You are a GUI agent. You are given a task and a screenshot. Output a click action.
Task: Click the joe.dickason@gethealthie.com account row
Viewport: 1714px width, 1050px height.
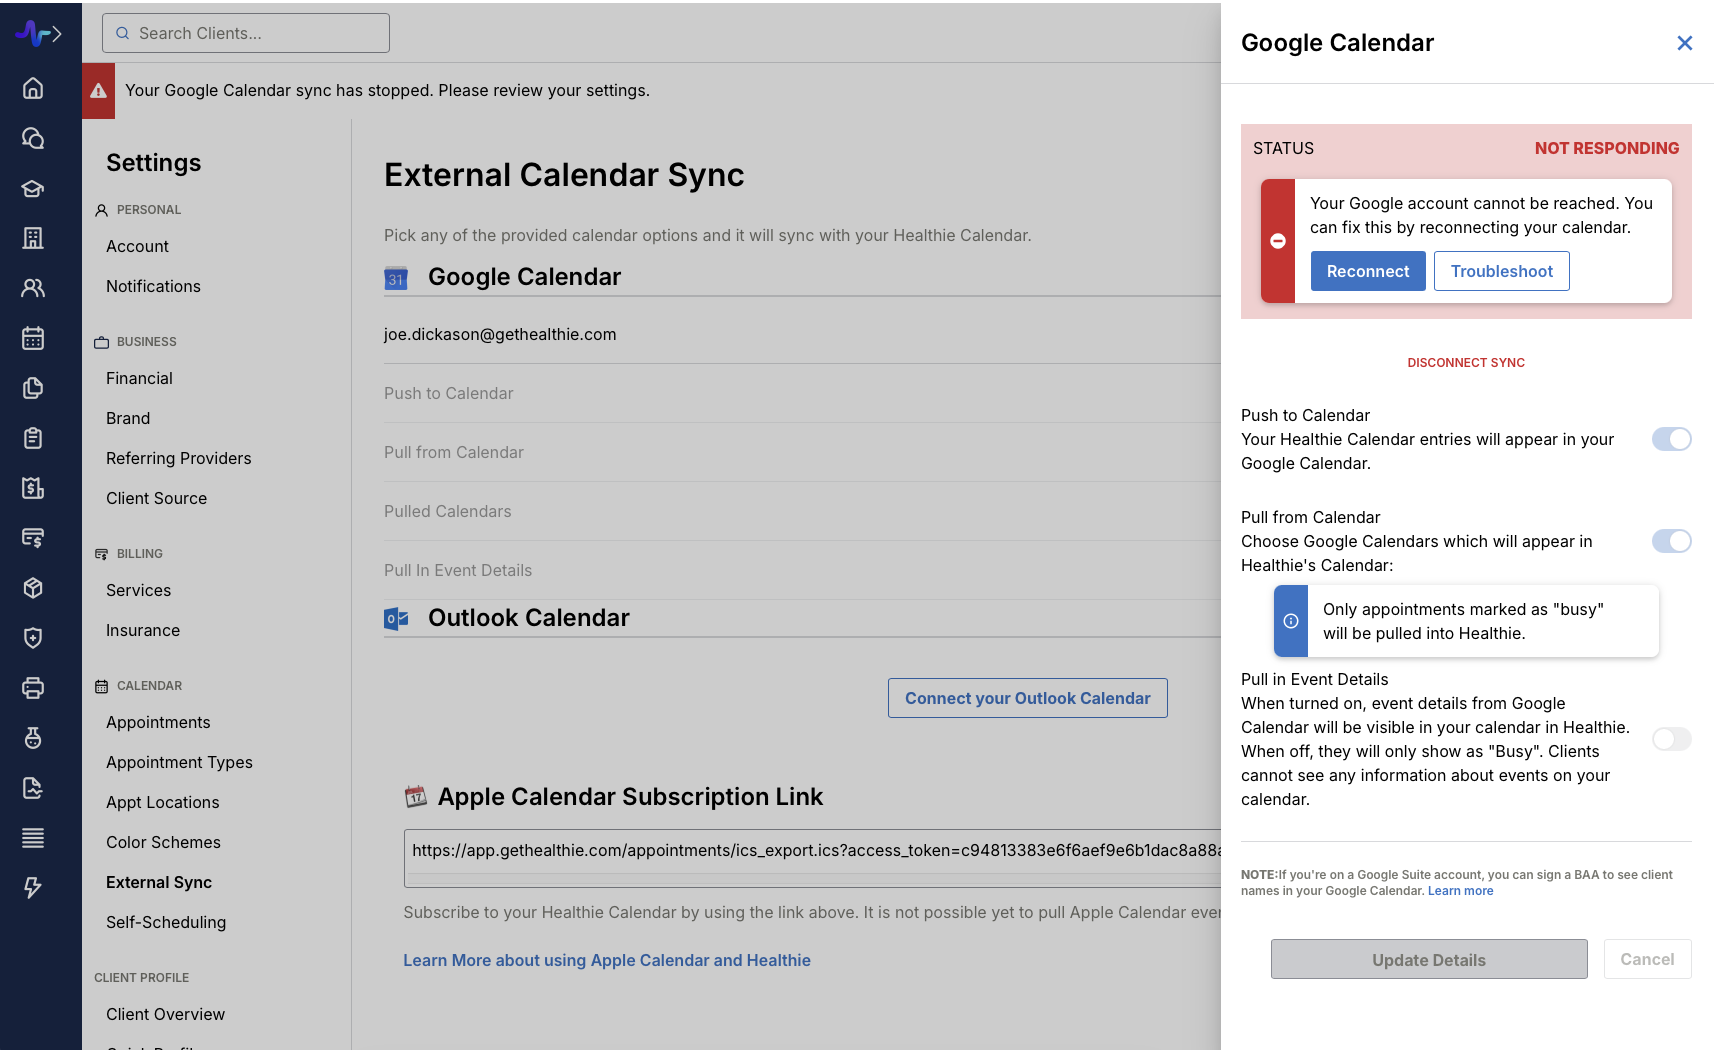click(x=802, y=335)
